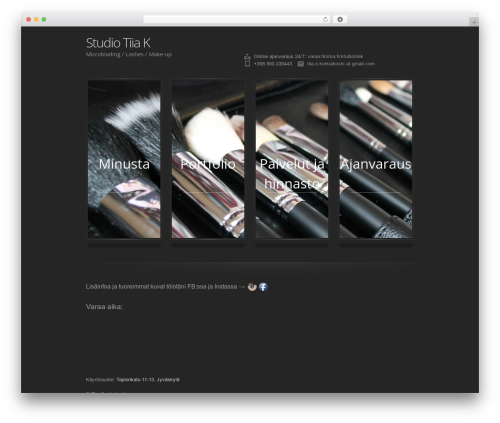This screenshot has height=423, width=500.
Task: Open the Portfolio tile
Action: click(x=208, y=159)
